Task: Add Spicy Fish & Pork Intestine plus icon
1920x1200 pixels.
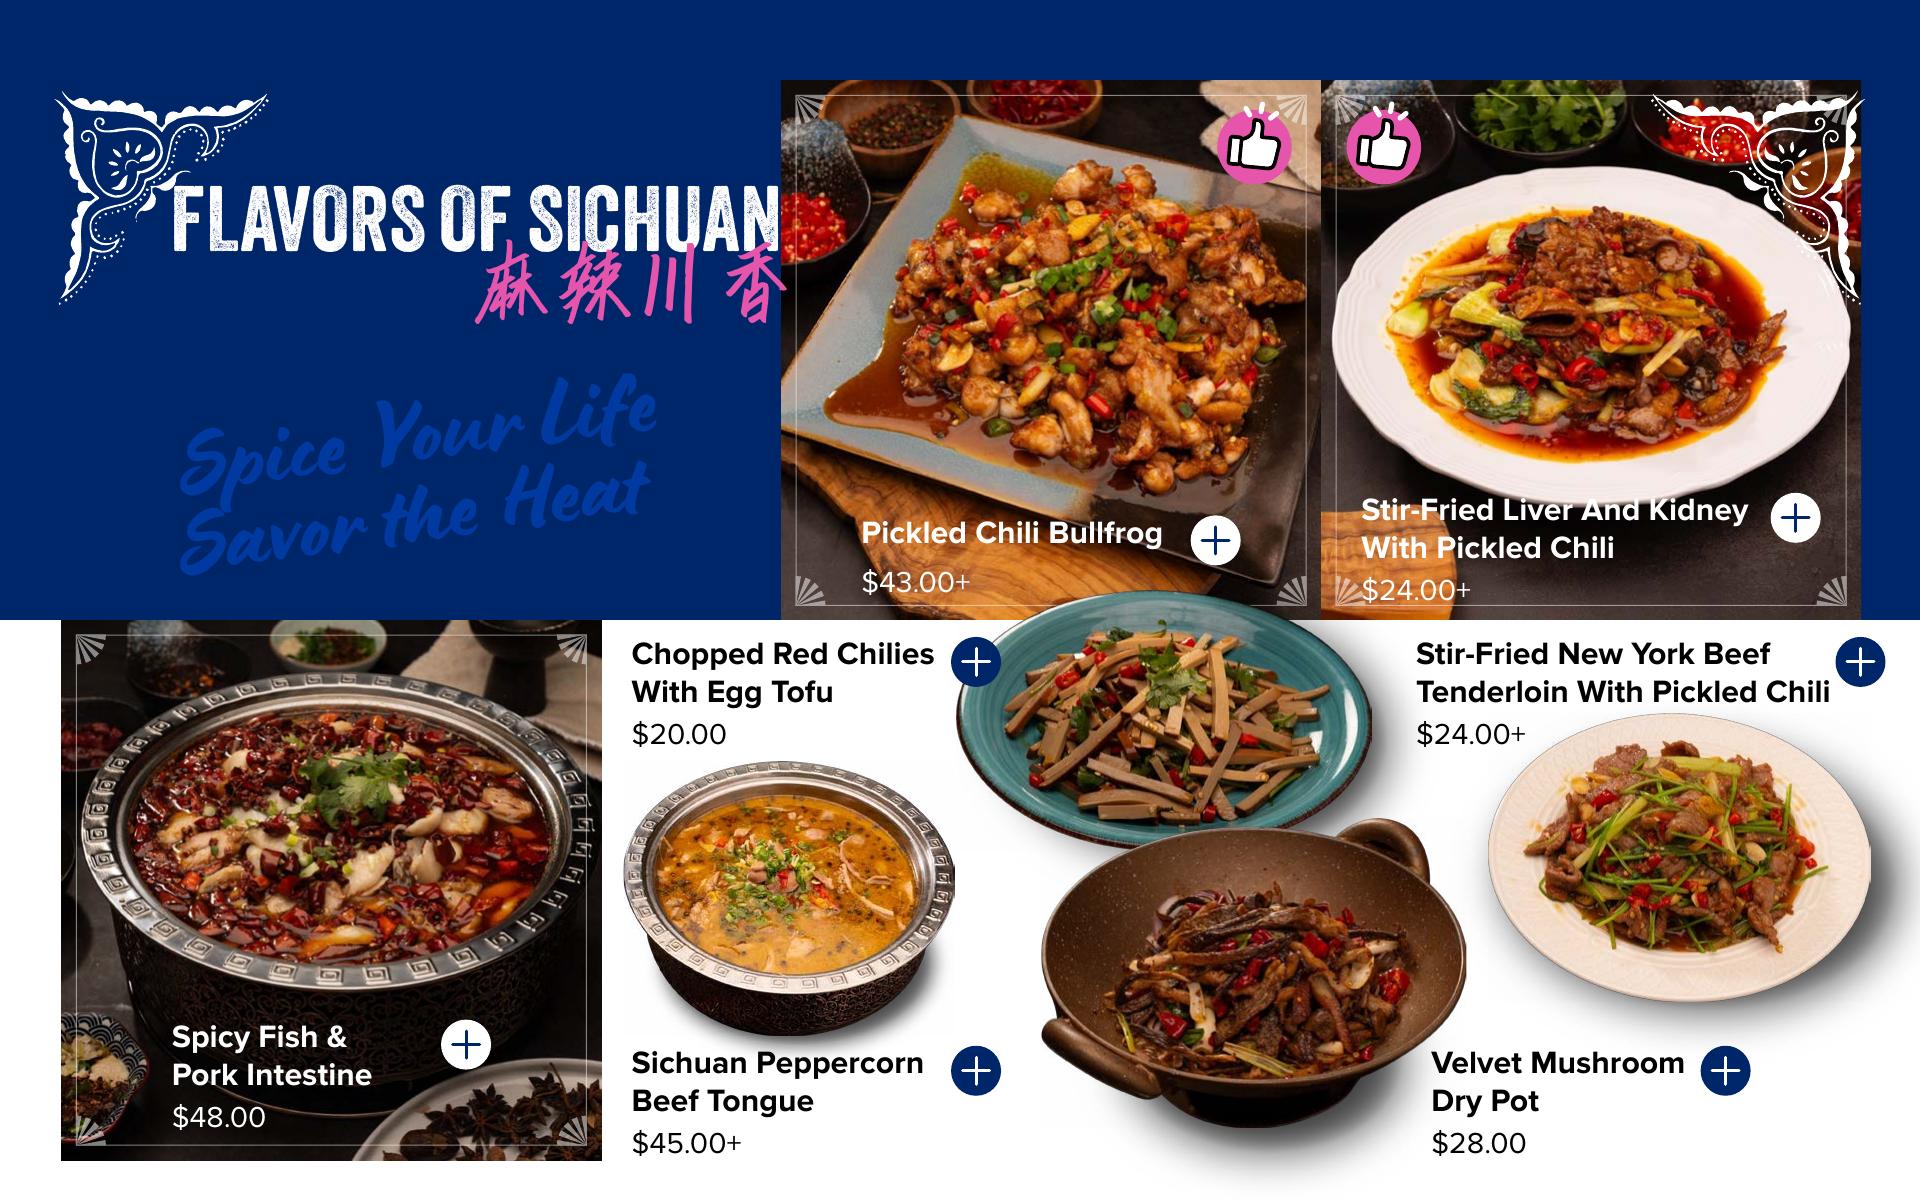Action: pos(466,1045)
